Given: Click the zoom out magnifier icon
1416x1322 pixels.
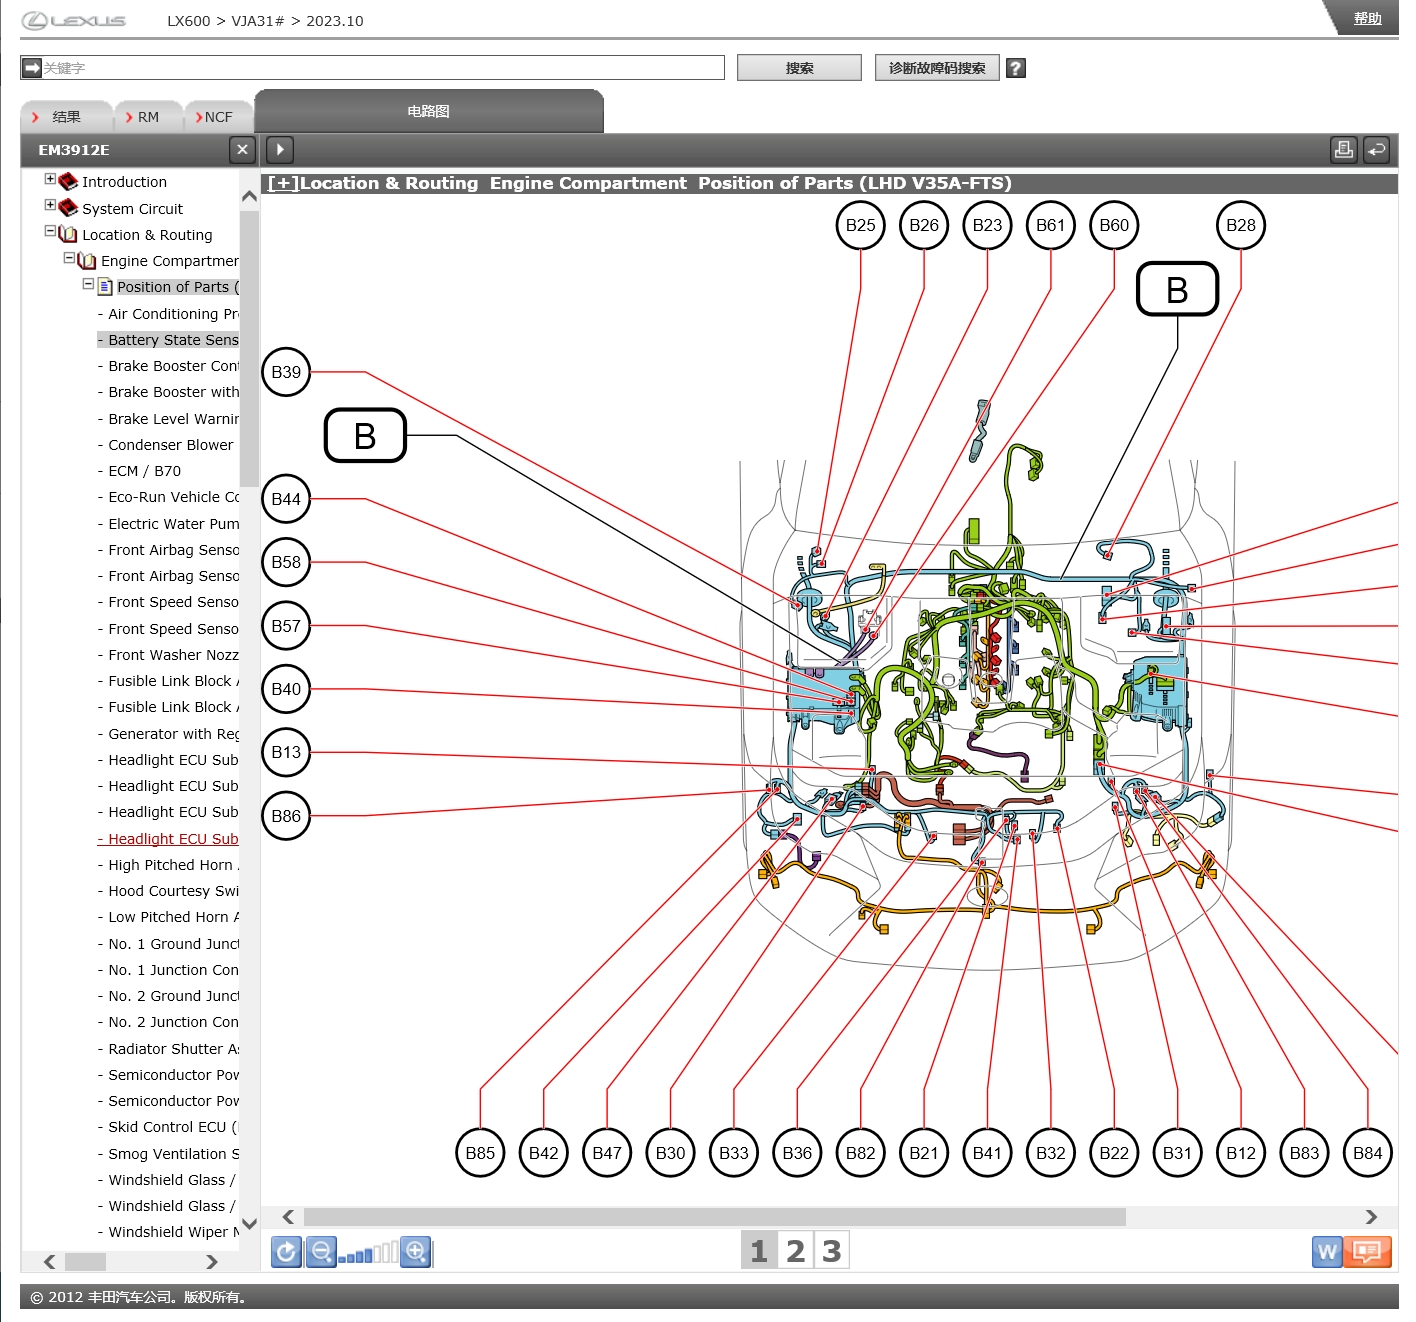Looking at the screenshot, I should [321, 1252].
